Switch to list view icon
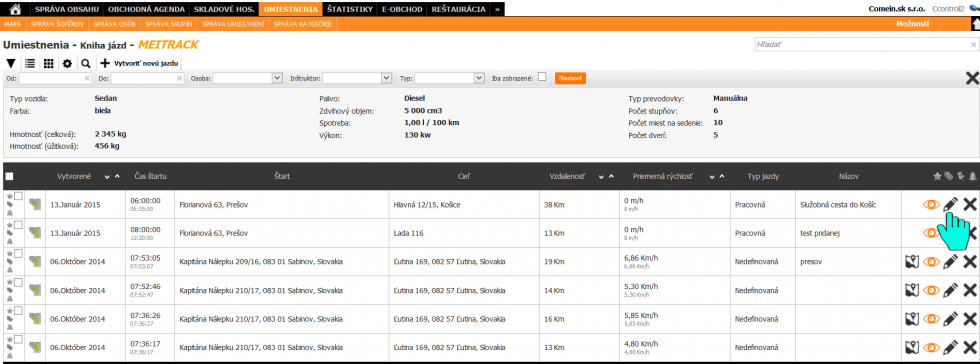This screenshot has height=364, width=980. [29, 64]
